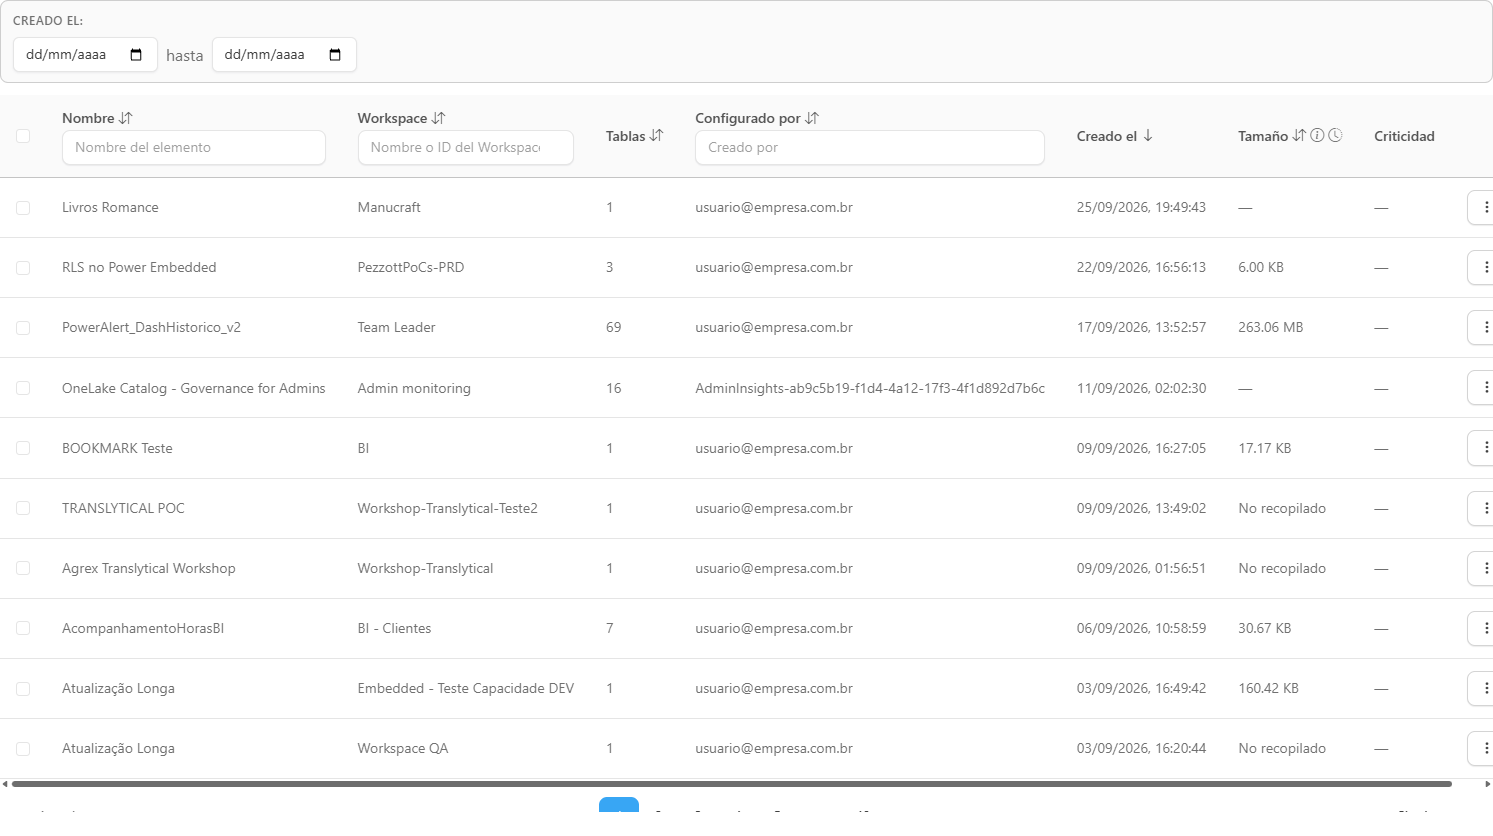
Task: Click the 'Workshop-Translytical-Teste2' workspace name
Action: (x=448, y=508)
